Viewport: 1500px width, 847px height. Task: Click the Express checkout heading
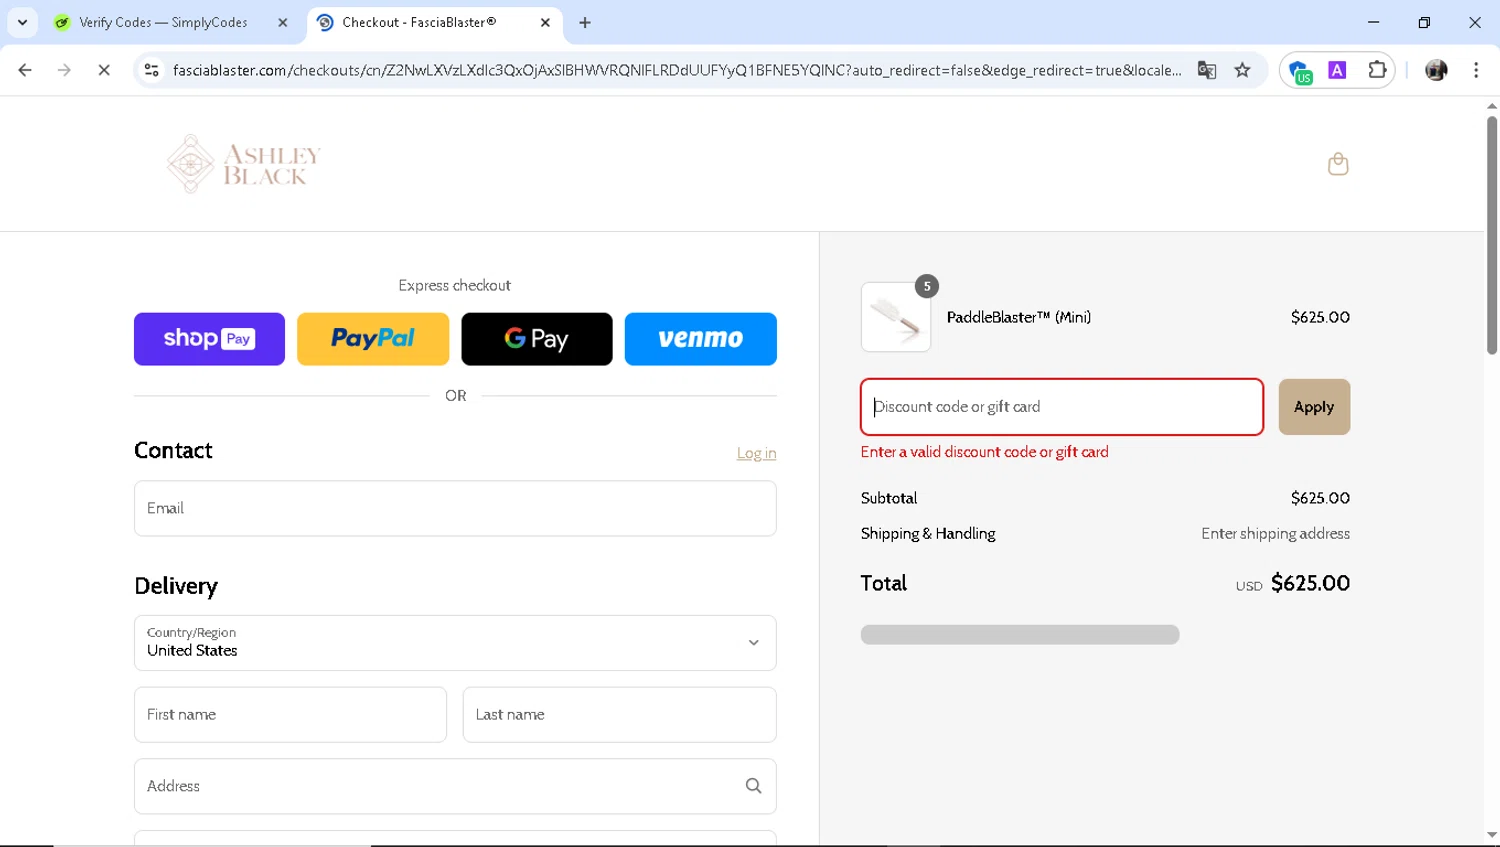[455, 286]
